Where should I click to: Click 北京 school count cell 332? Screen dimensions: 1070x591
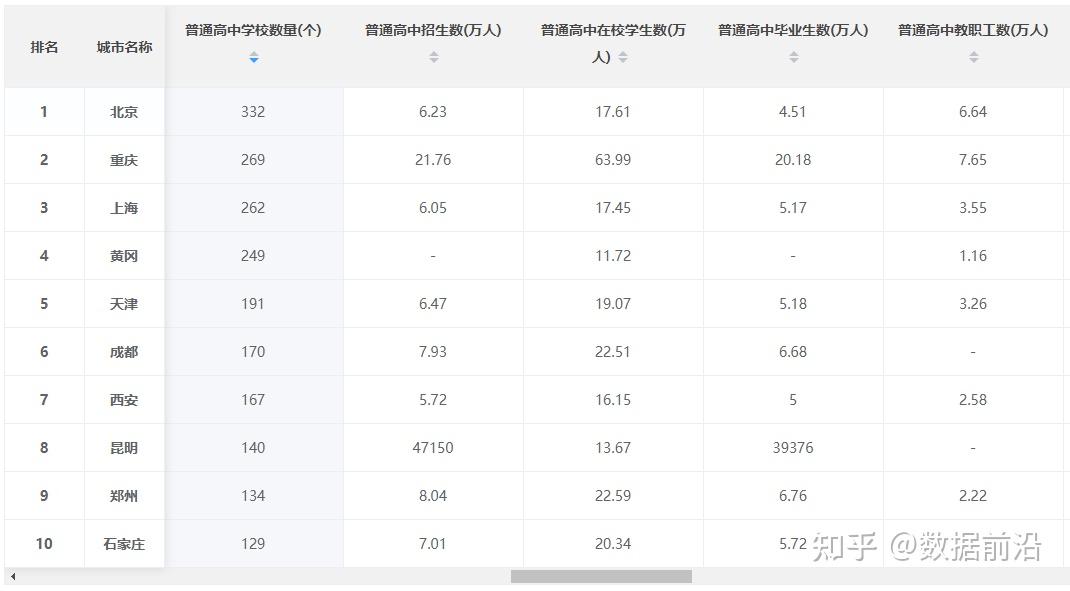tap(253, 112)
